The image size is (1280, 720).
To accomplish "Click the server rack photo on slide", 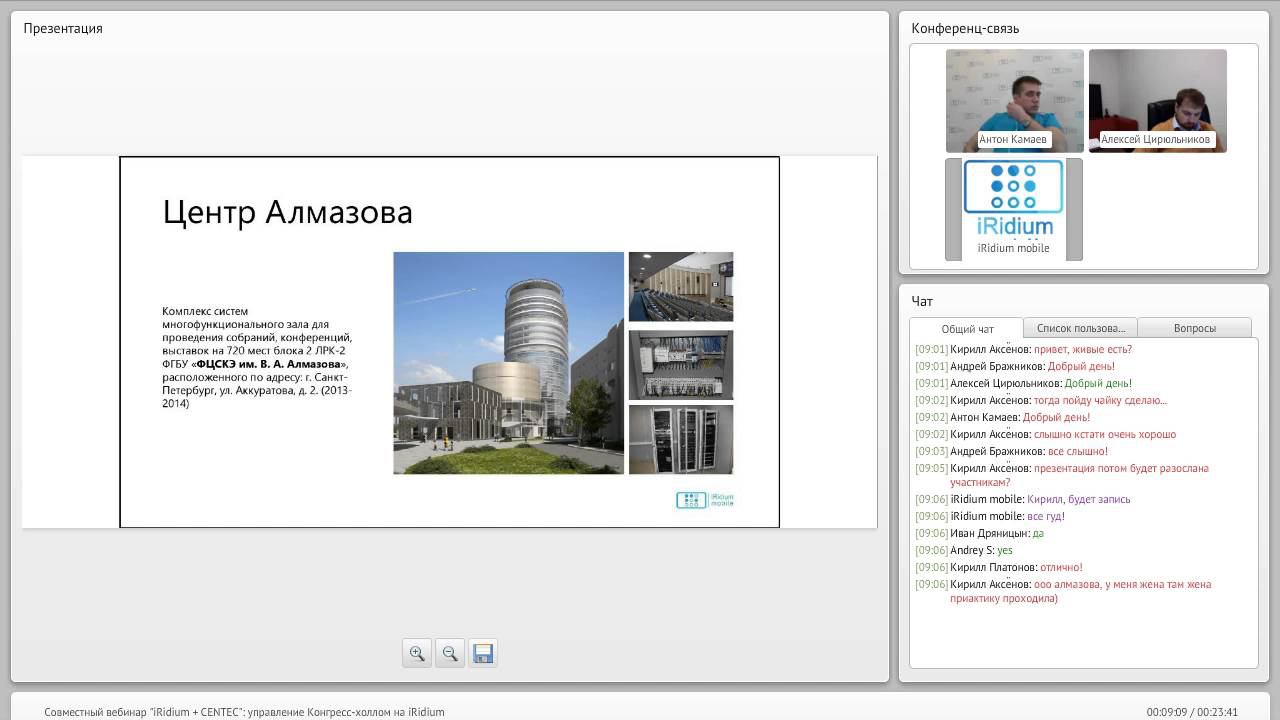I will click(681, 439).
